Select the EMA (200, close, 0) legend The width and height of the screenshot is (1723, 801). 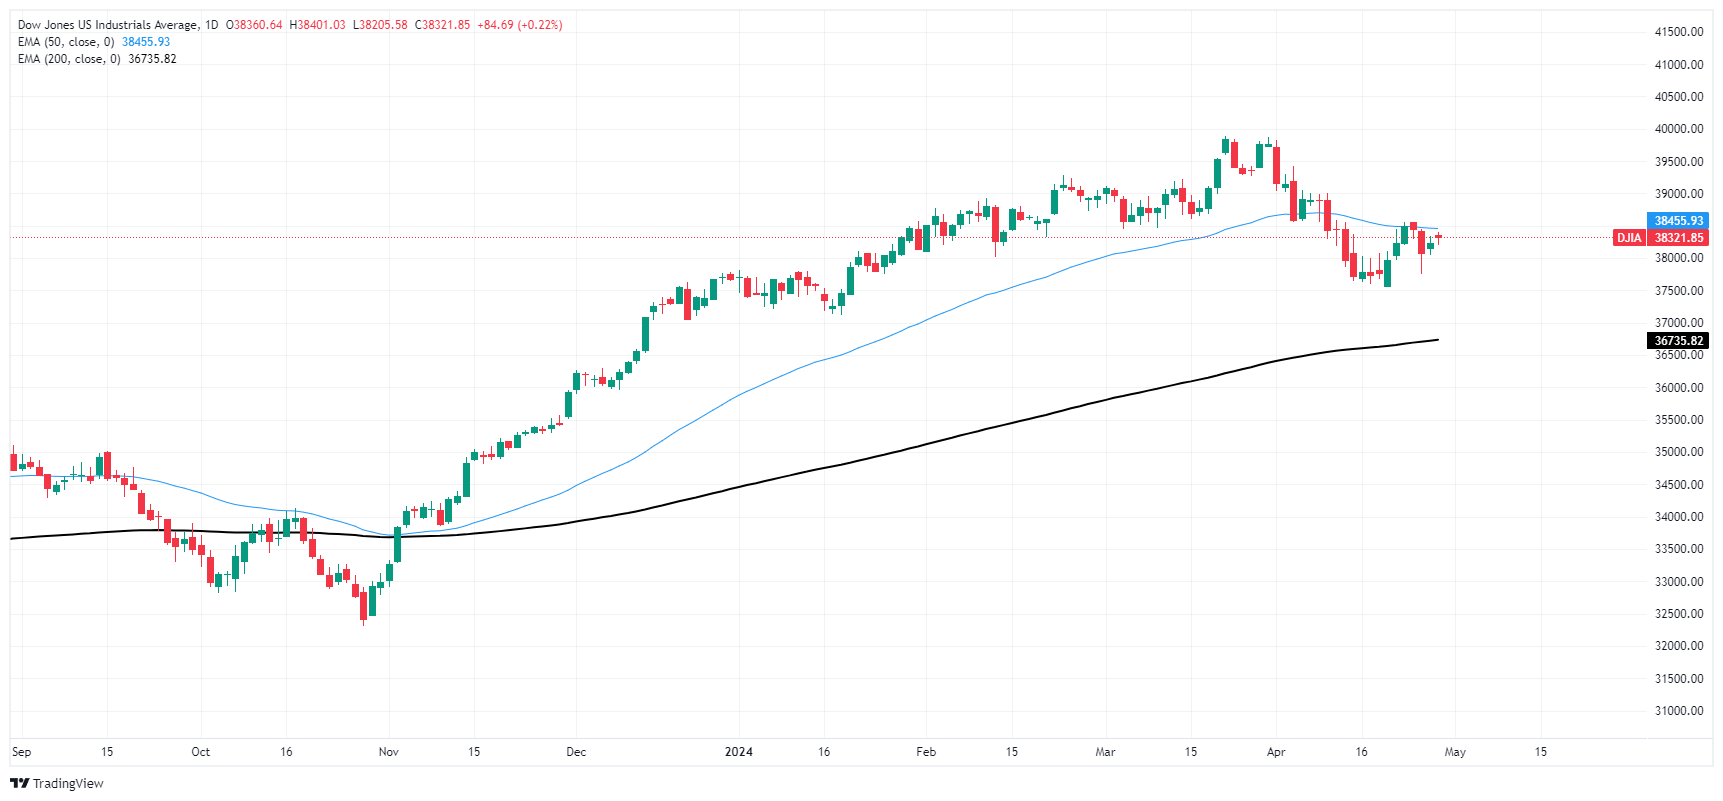point(69,59)
